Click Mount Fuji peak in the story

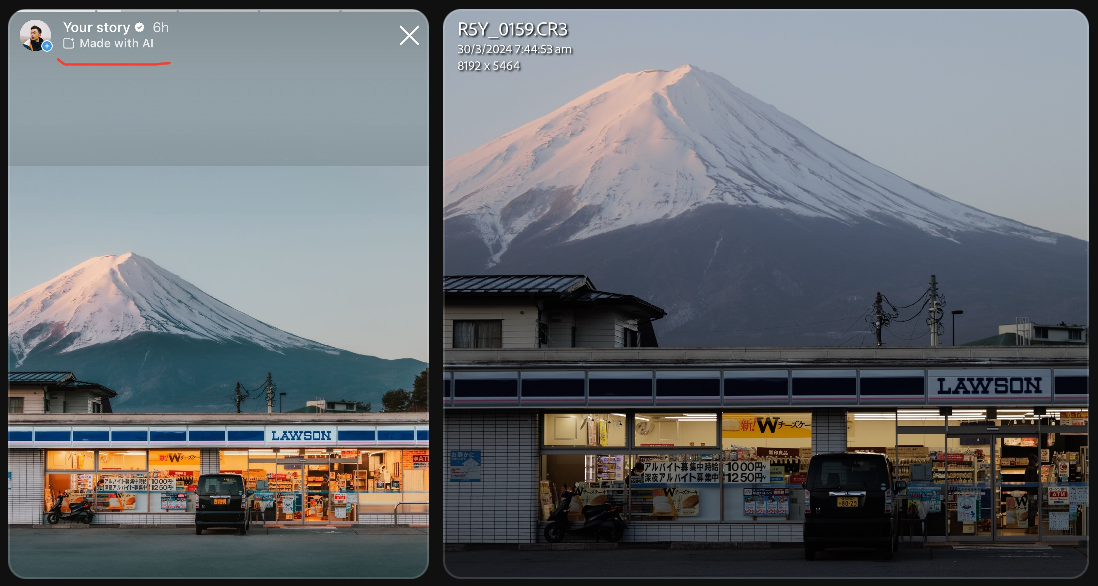(125, 260)
